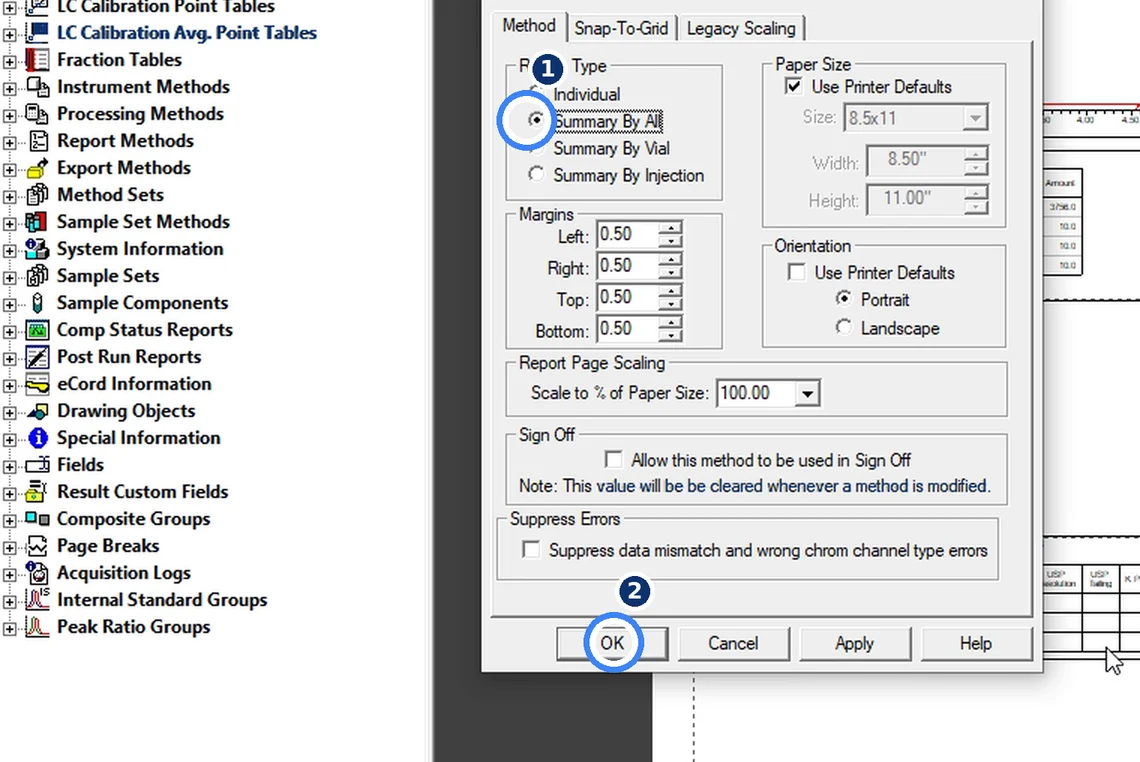Viewport: 1140px width, 762px height.
Task: Select the Composite Groups tree item label
Action: [x=134, y=519]
